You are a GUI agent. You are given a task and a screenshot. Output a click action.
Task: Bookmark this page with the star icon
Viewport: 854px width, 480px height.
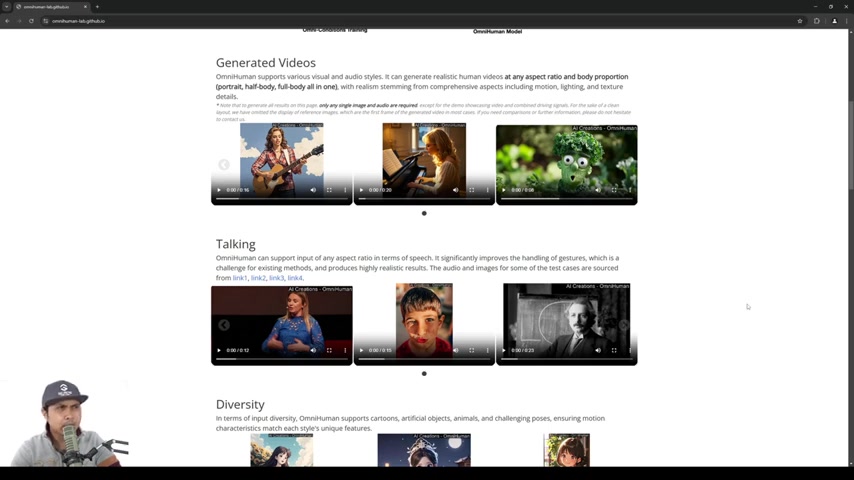(800, 21)
